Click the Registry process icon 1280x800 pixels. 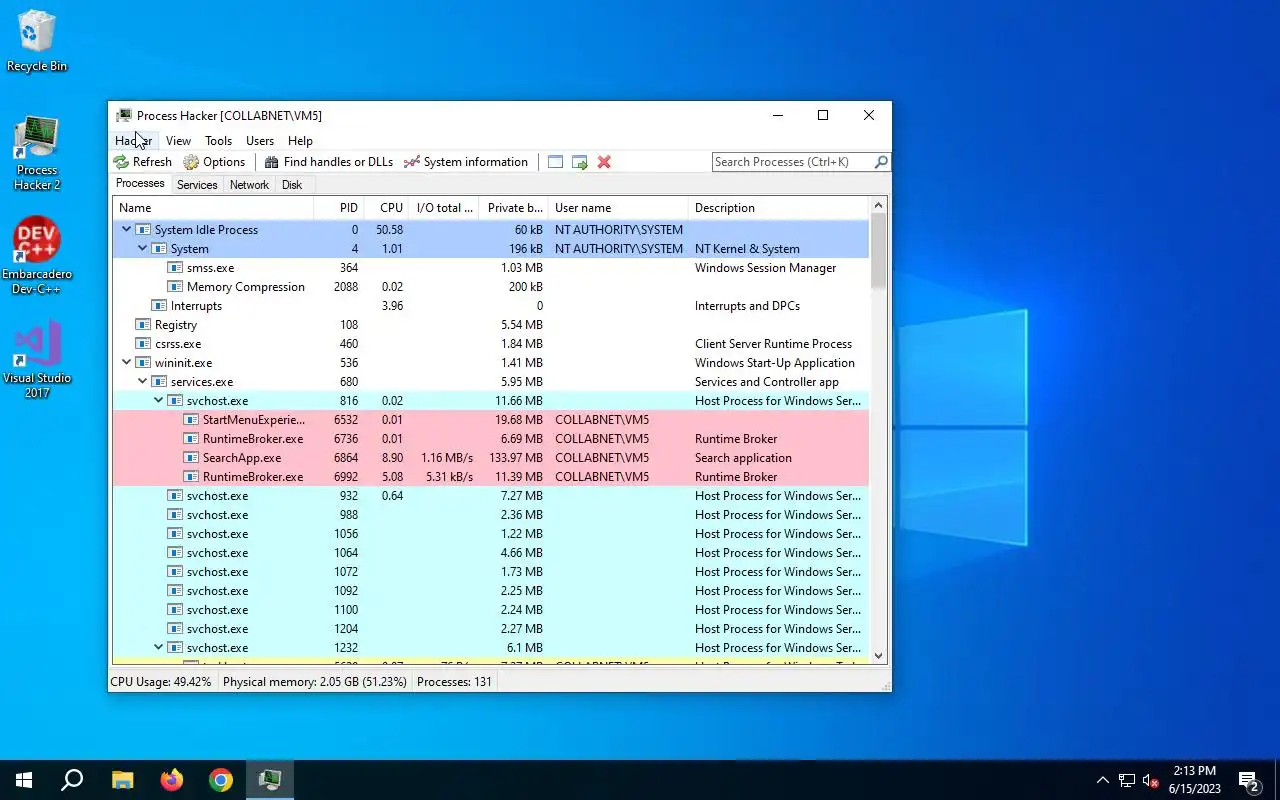click(x=143, y=324)
